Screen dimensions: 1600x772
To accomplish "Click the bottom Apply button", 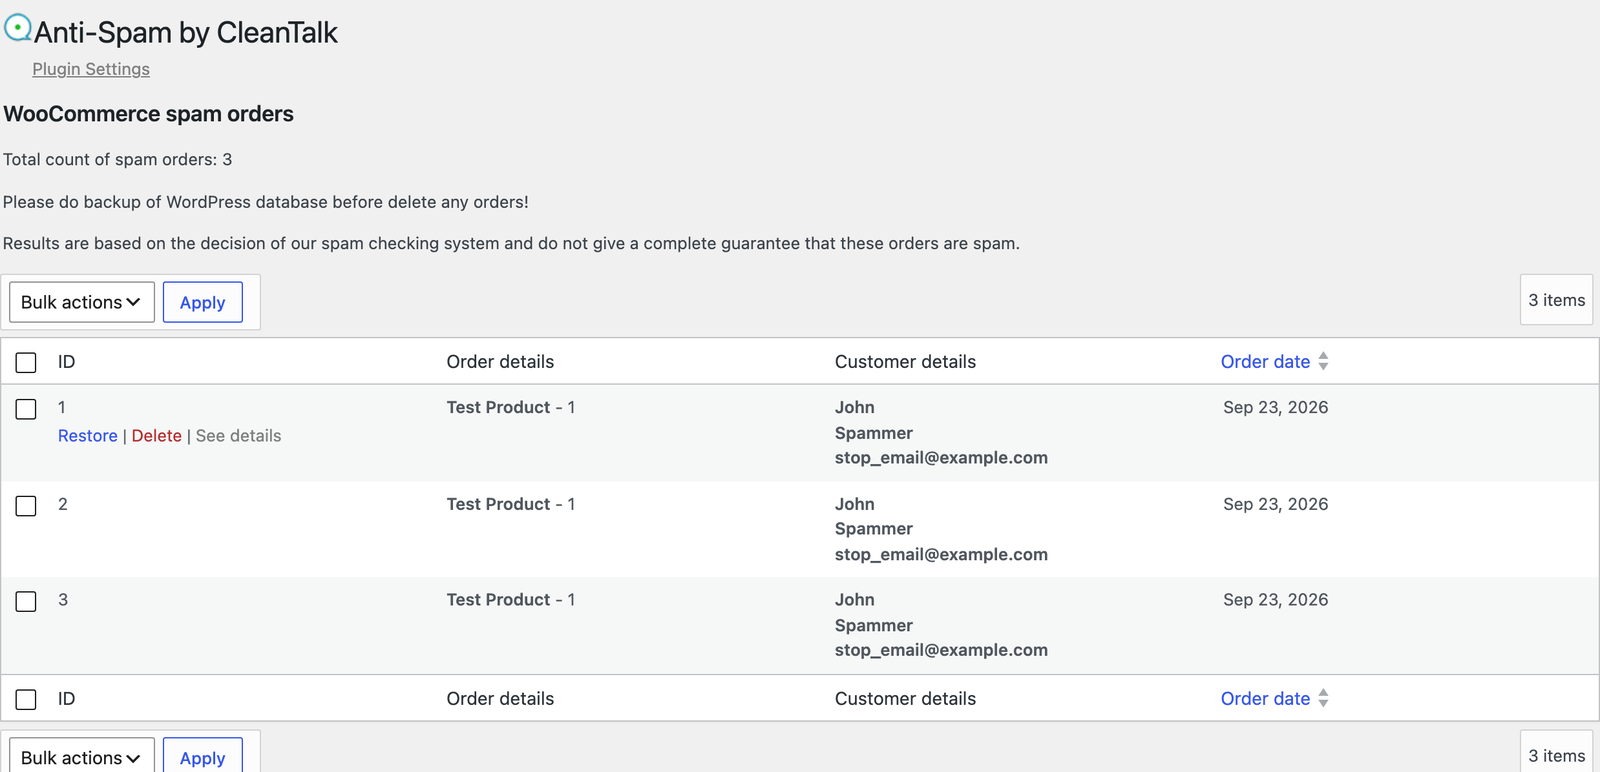I will click(x=203, y=756).
